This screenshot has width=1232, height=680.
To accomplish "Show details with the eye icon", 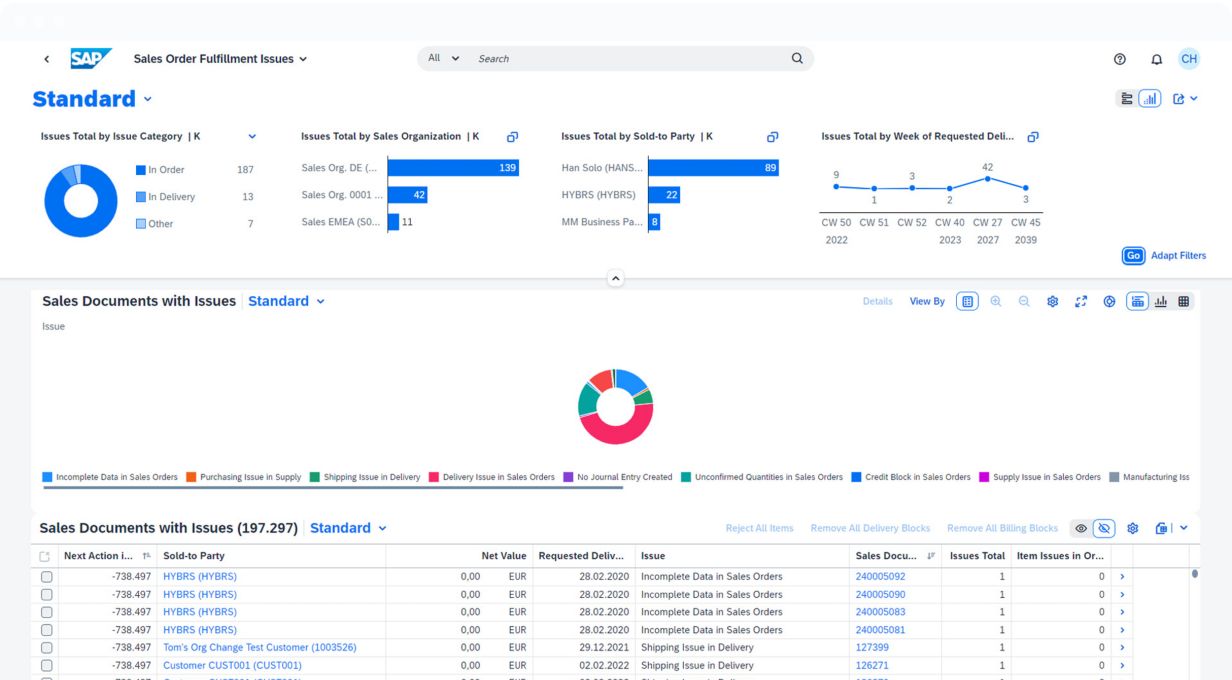I will click(1081, 528).
